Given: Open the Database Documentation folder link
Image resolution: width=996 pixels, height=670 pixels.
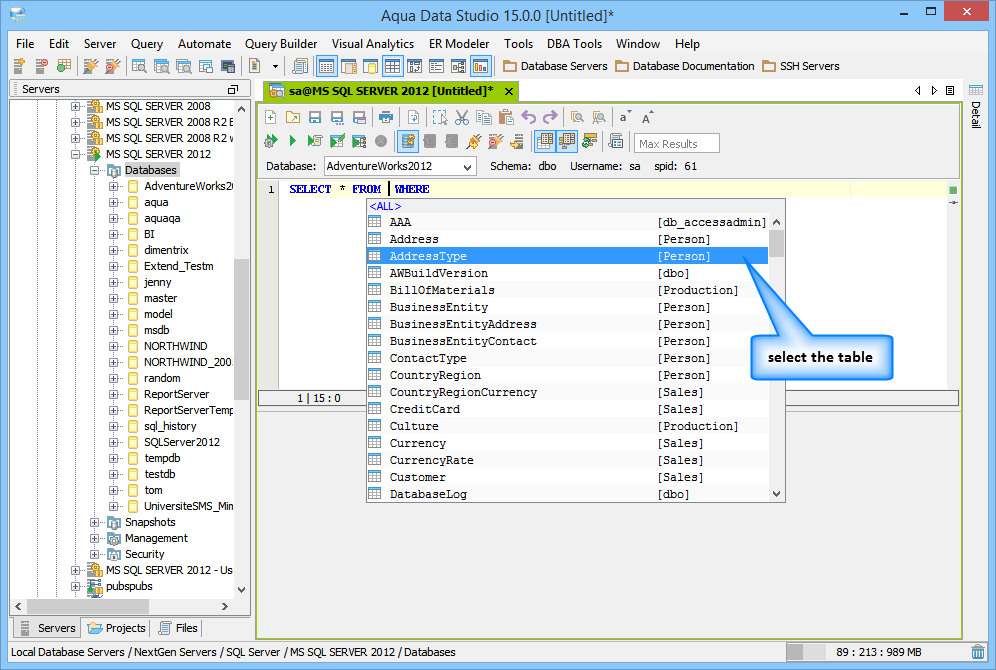Looking at the screenshot, I should point(685,66).
